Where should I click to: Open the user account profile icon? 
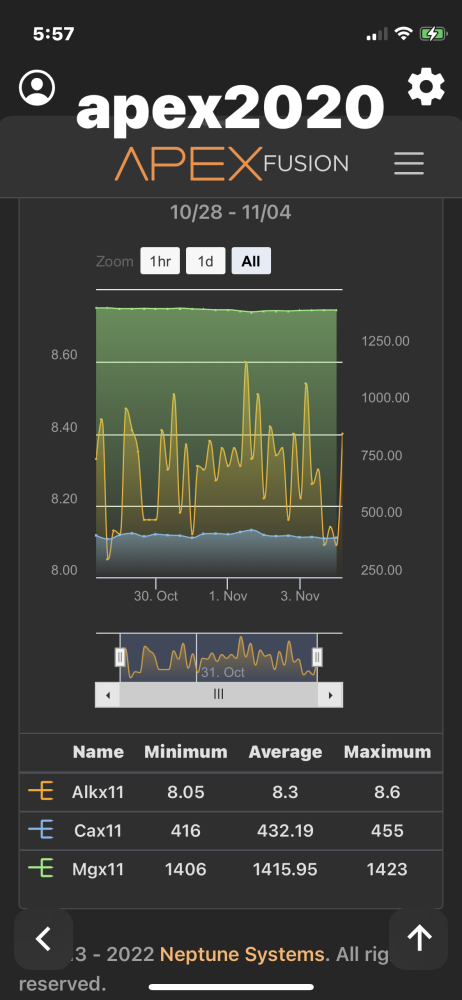[37, 87]
